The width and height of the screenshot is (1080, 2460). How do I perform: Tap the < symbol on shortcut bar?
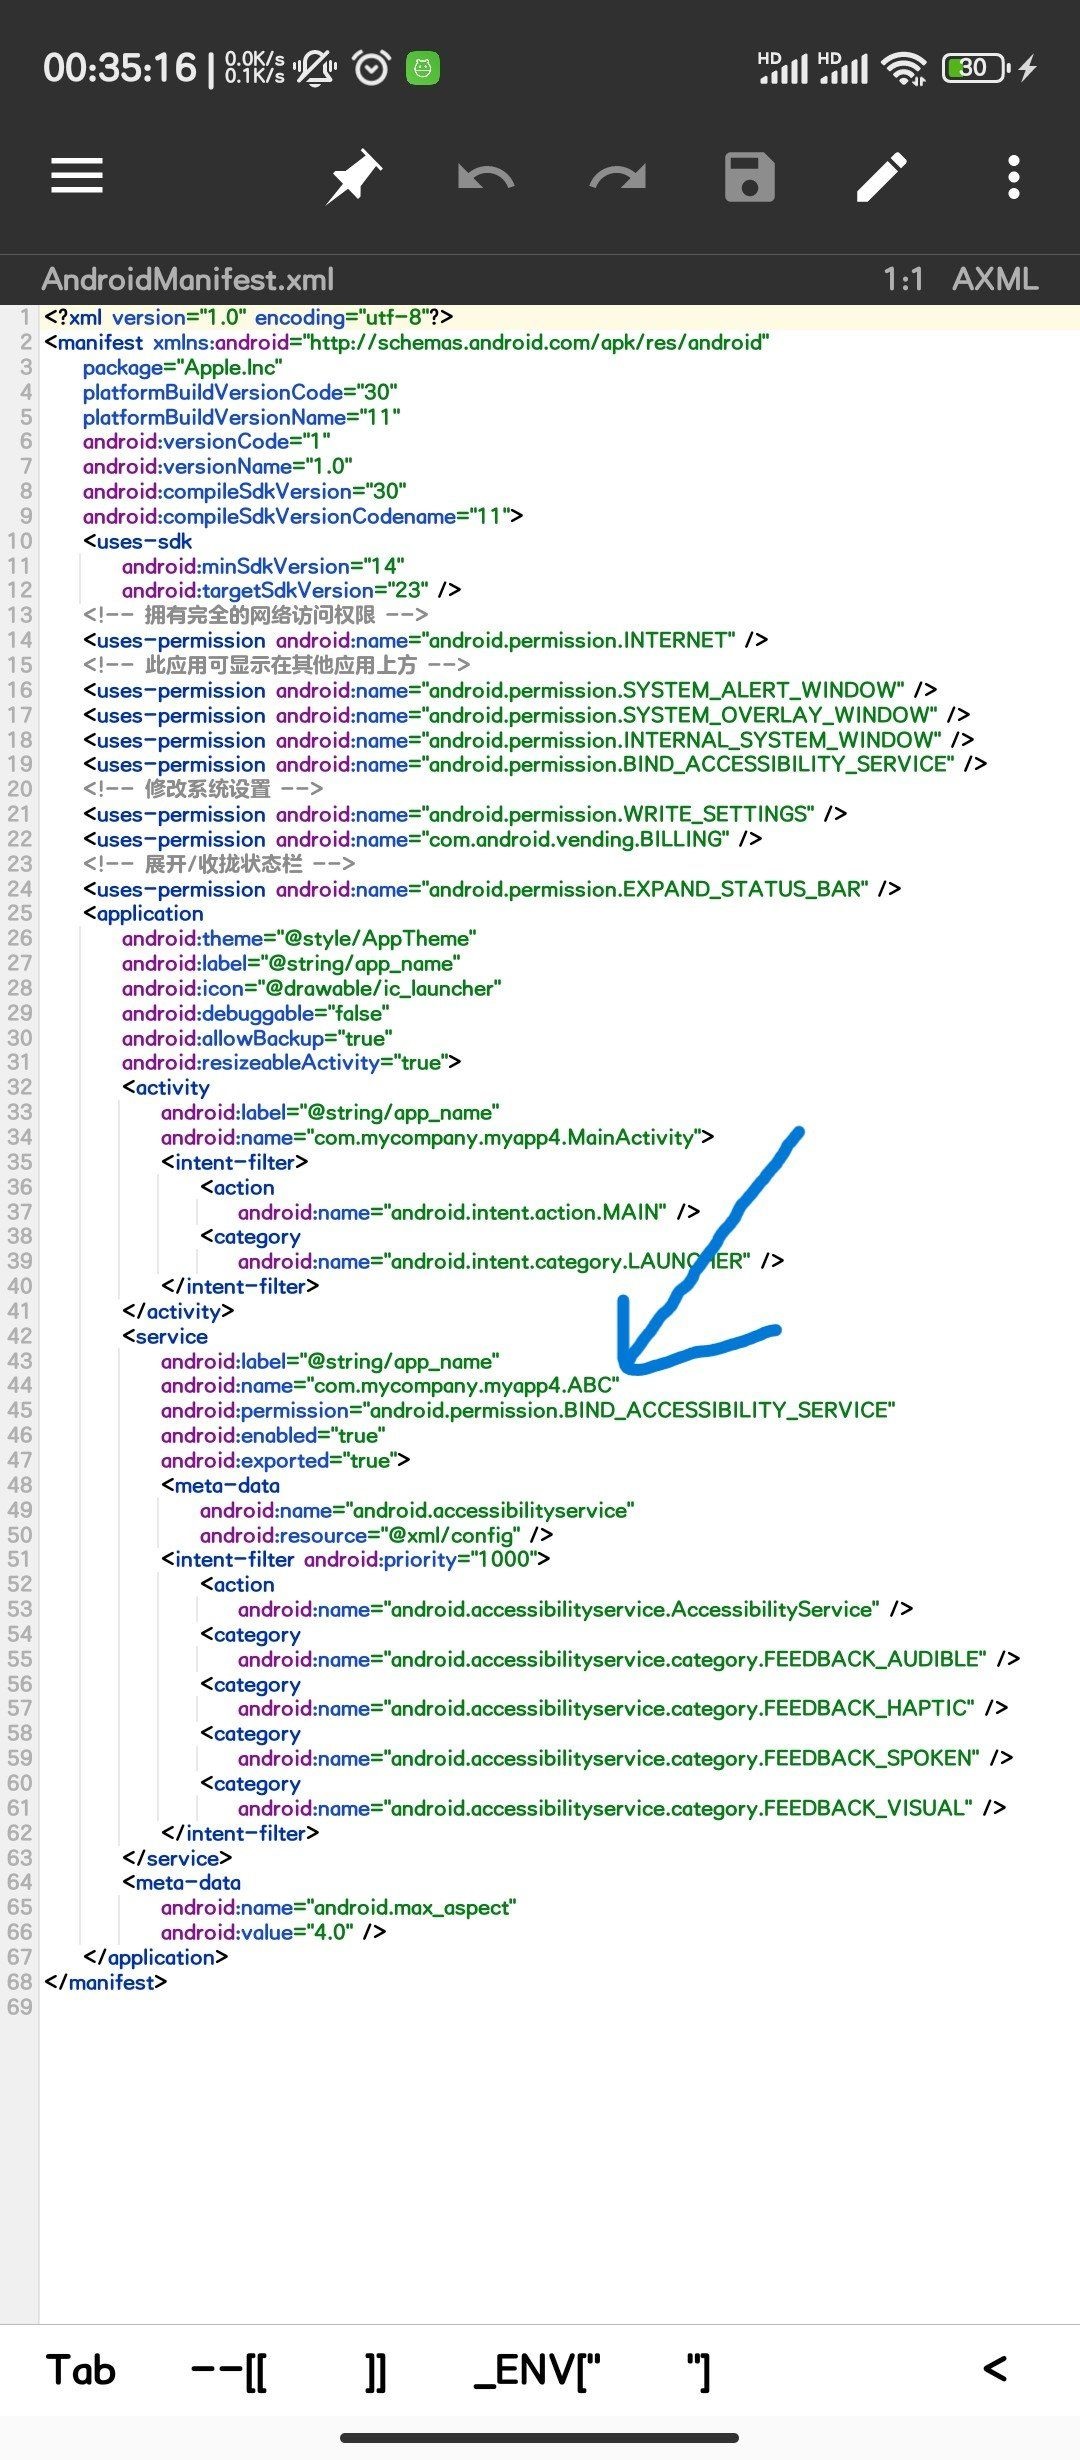tap(994, 2368)
